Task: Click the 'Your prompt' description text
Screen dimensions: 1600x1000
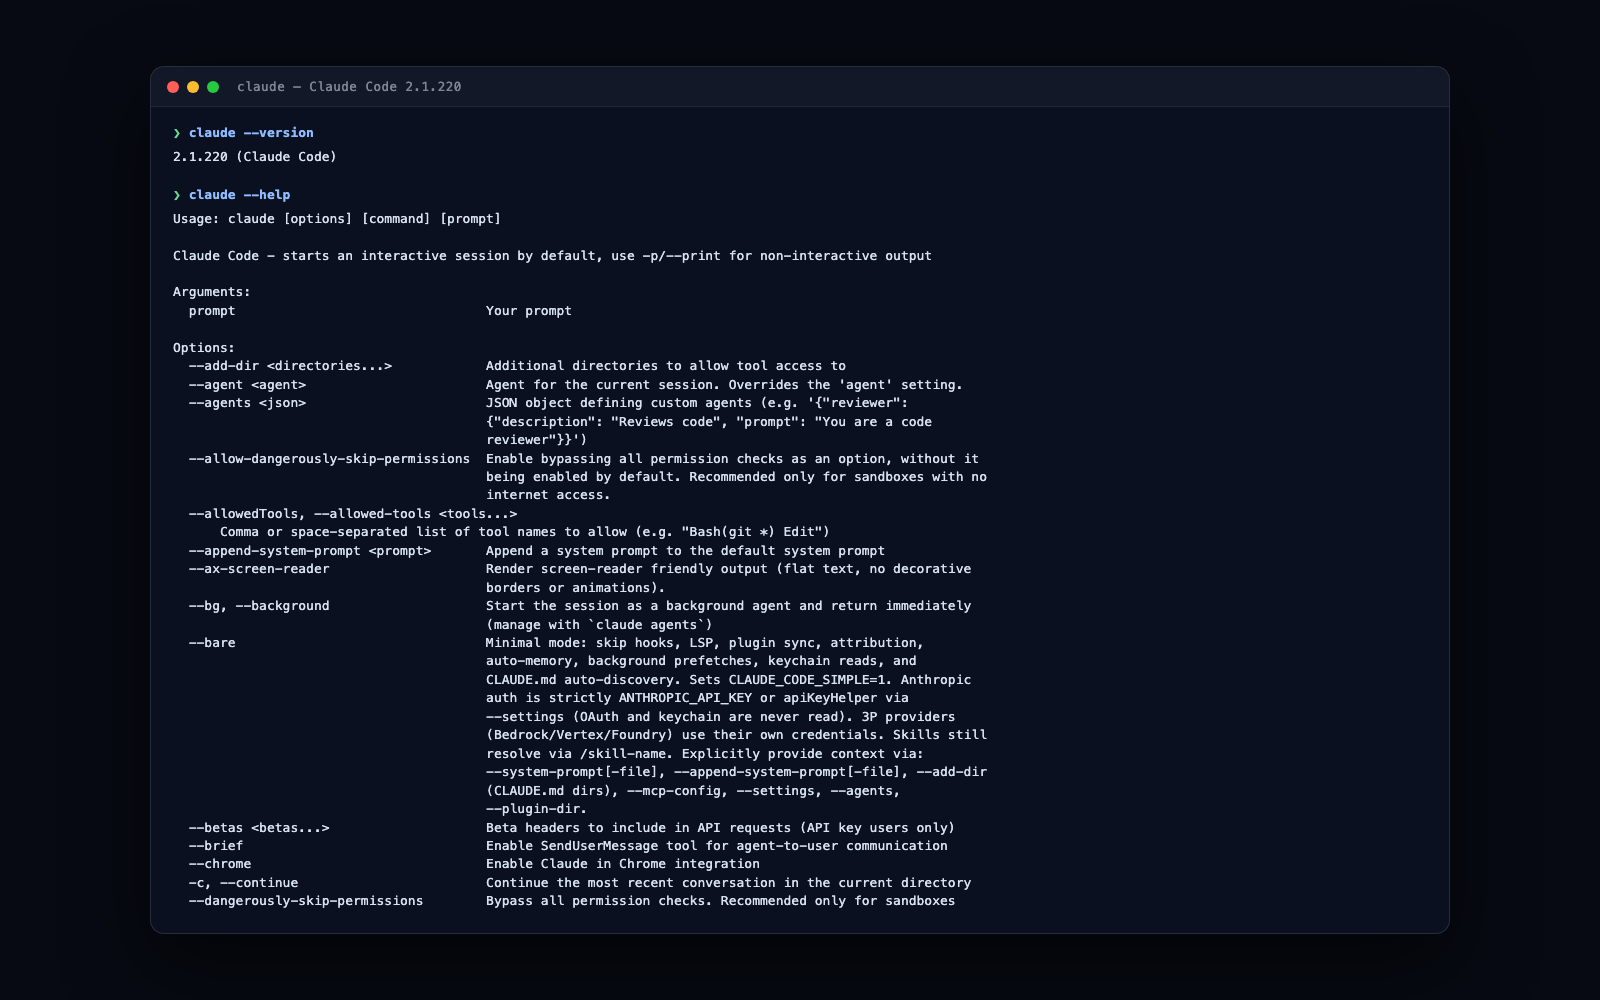Action: [529, 311]
